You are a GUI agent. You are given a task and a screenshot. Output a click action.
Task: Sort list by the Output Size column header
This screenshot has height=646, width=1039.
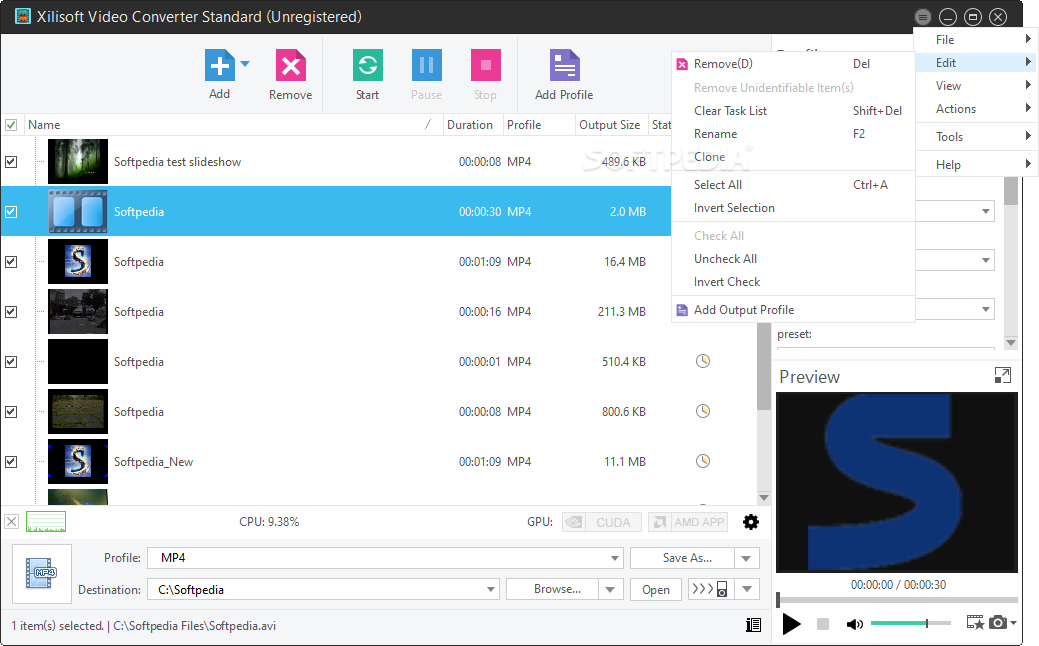tap(610, 125)
